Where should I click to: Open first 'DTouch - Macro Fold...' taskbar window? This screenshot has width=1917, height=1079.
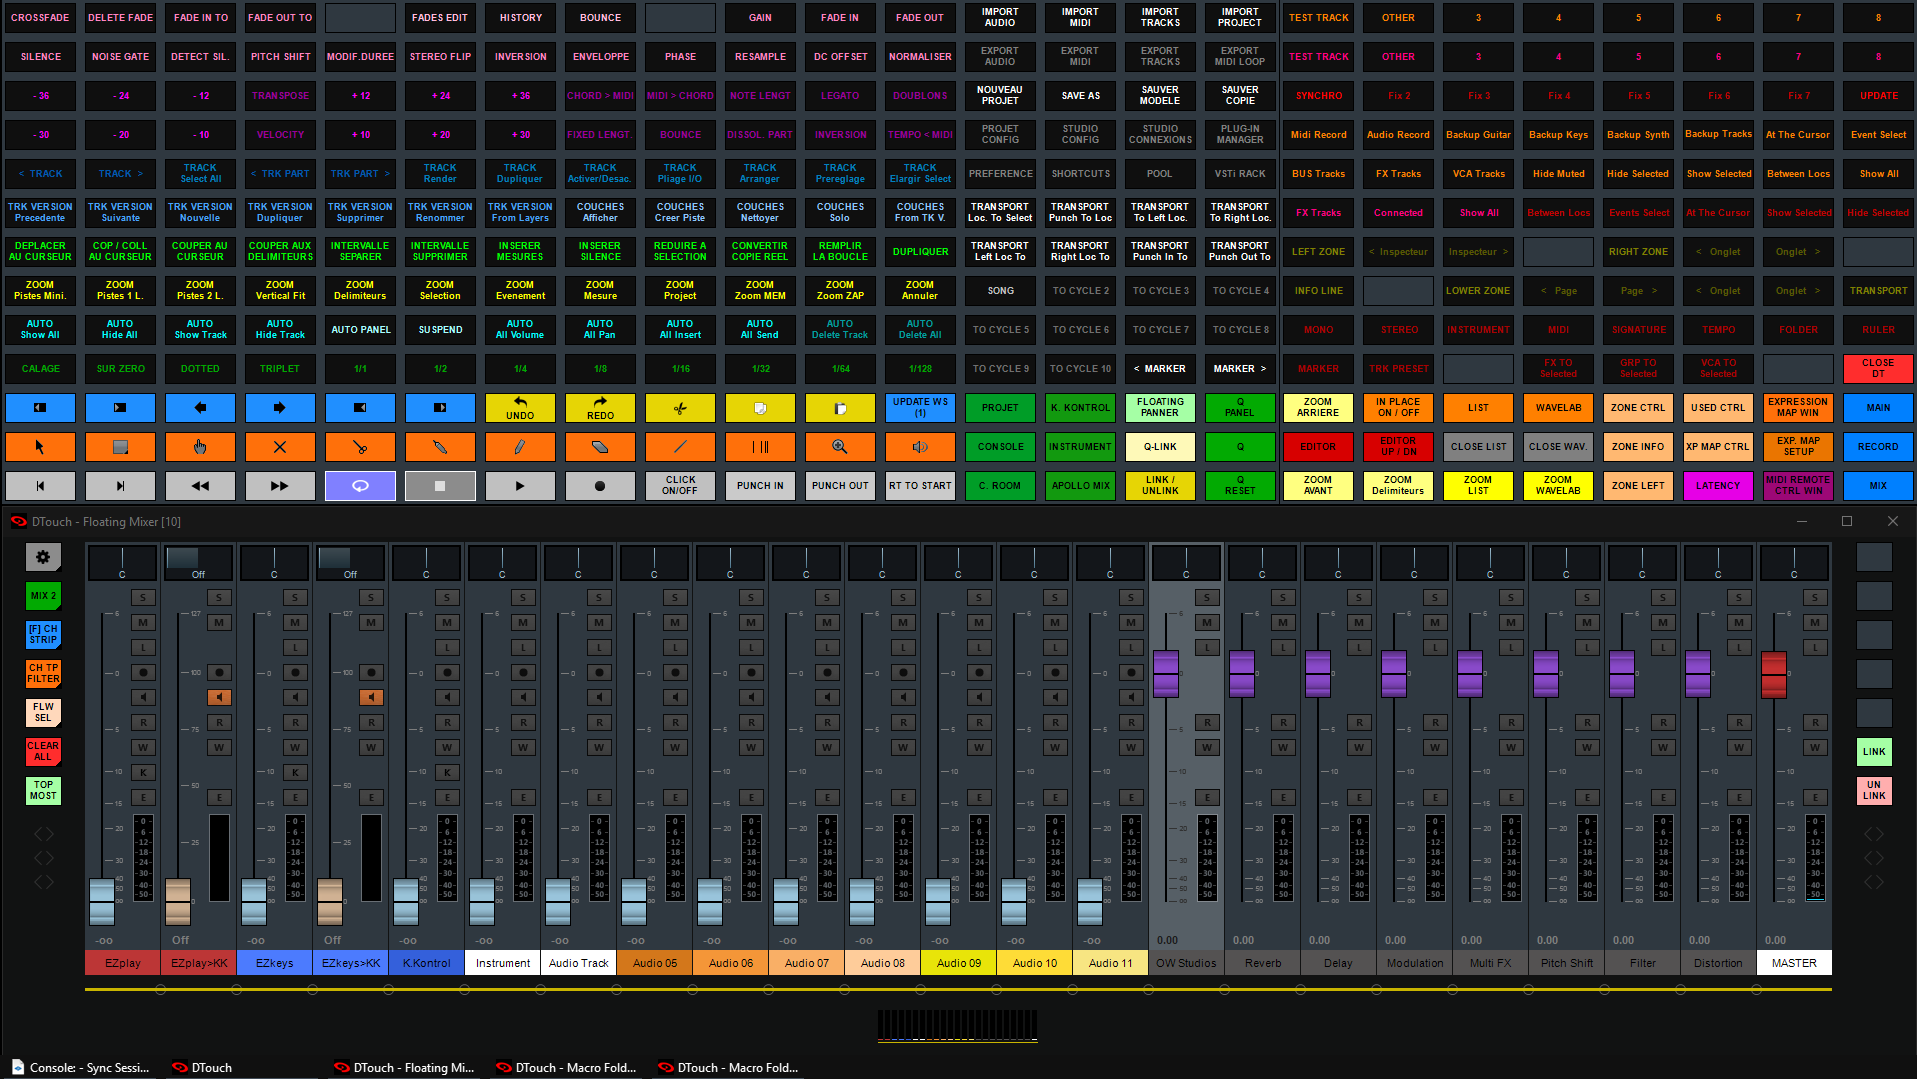click(x=566, y=1067)
